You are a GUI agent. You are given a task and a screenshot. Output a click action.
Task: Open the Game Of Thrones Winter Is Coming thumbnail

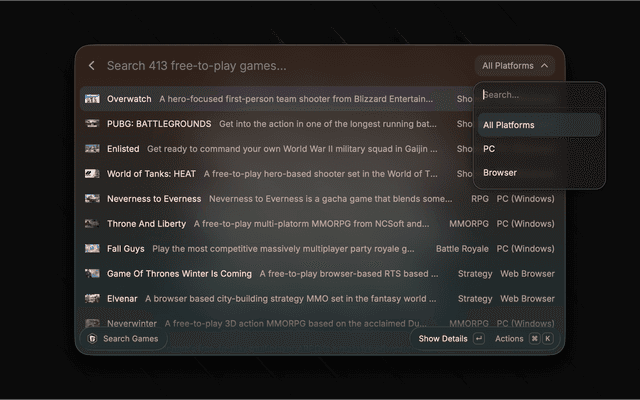(x=92, y=273)
